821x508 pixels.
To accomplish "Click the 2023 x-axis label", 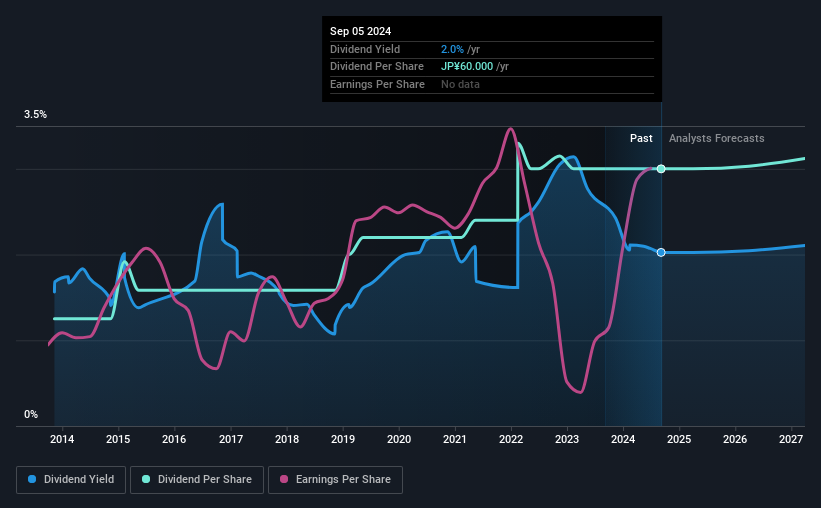I will tap(567, 439).
